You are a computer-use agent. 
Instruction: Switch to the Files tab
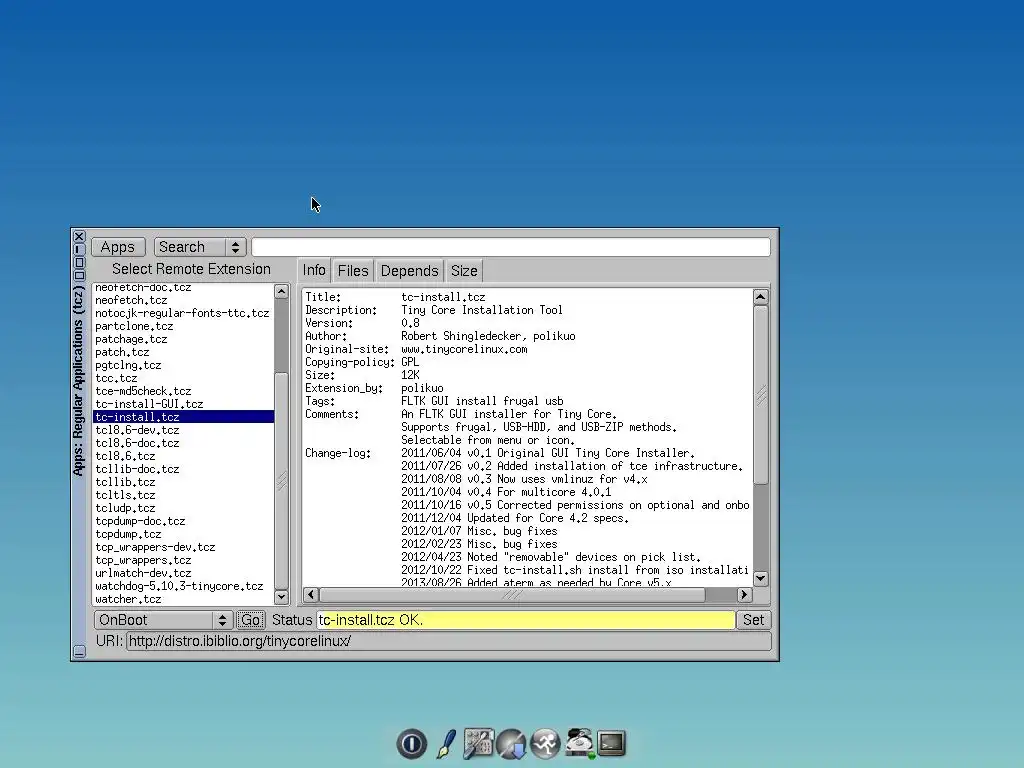coord(353,270)
